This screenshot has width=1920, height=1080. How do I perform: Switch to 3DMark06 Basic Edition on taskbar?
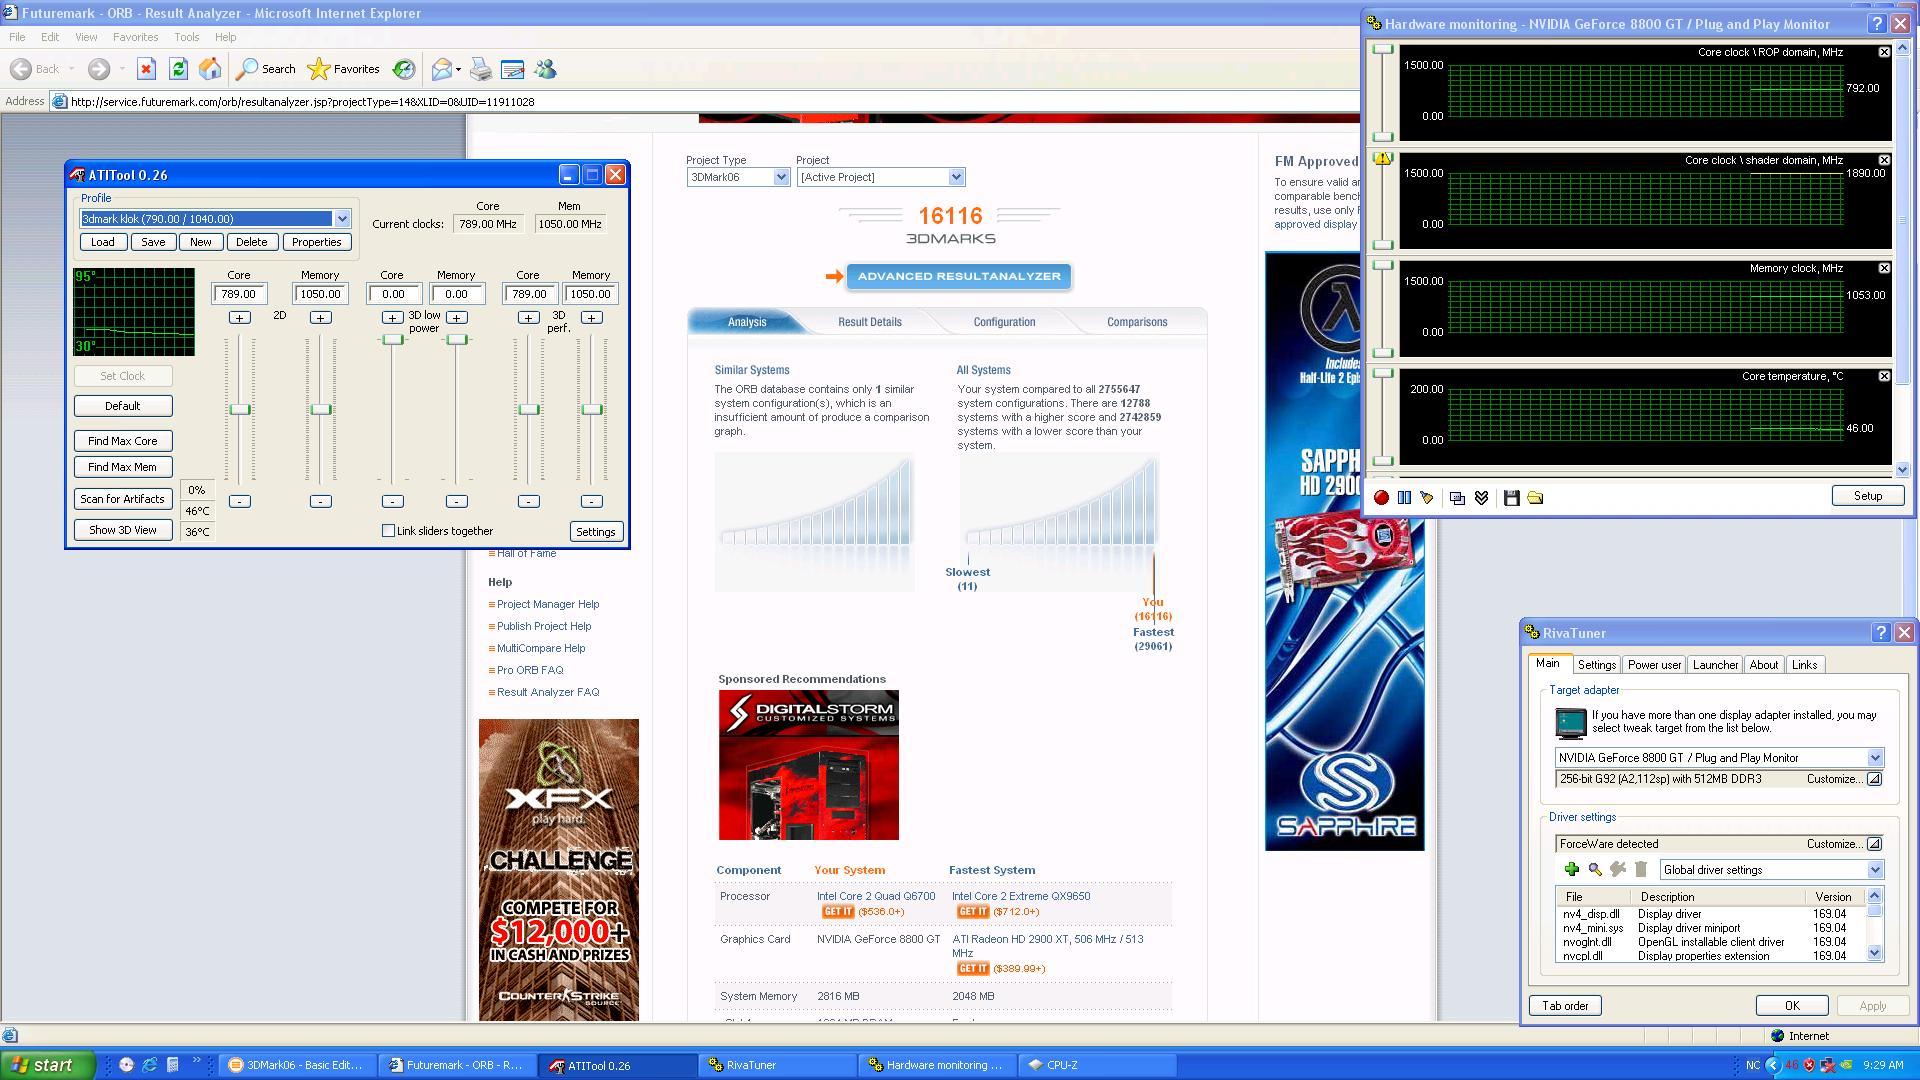(x=298, y=1065)
